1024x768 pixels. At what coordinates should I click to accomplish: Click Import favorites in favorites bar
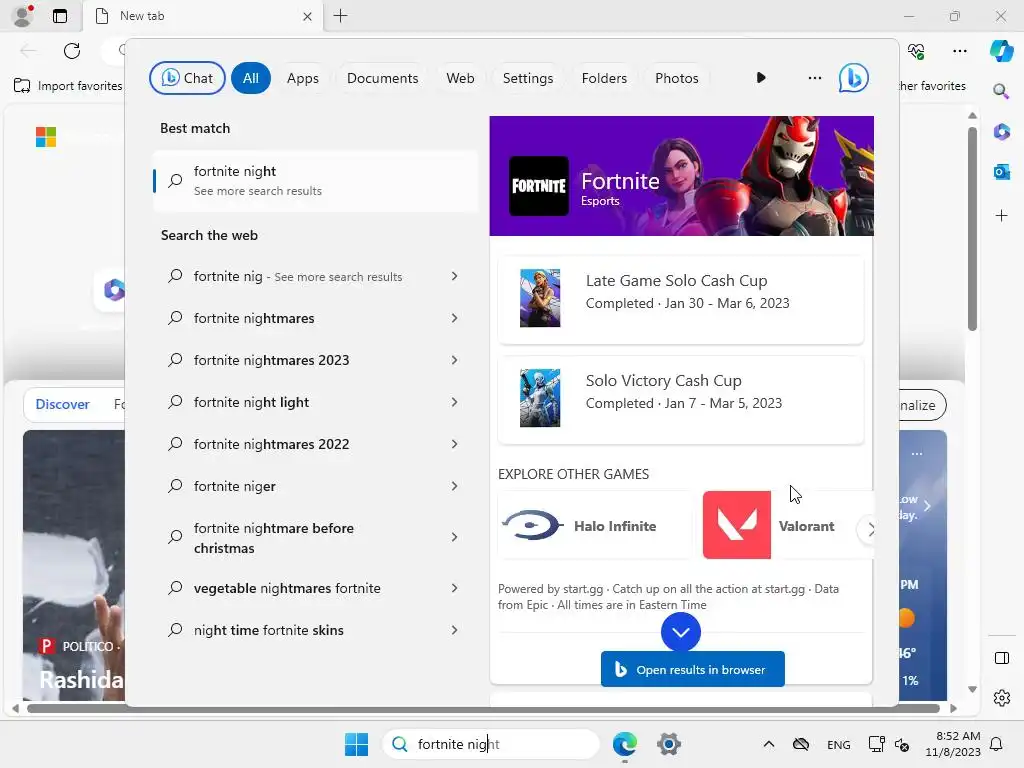click(x=68, y=86)
